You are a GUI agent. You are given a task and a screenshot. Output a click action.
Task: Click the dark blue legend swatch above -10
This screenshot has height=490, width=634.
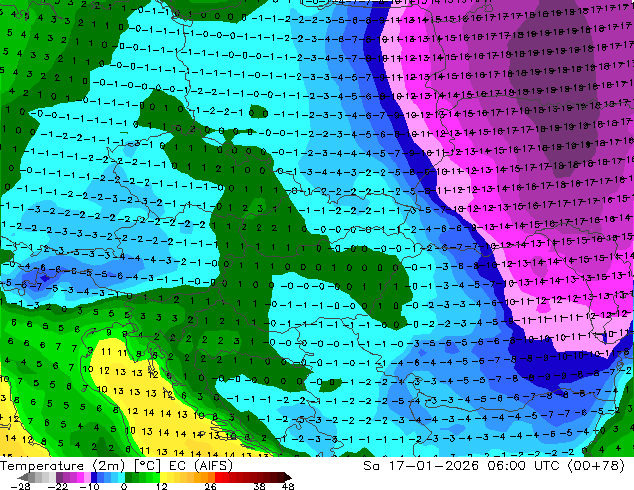click(x=94, y=477)
